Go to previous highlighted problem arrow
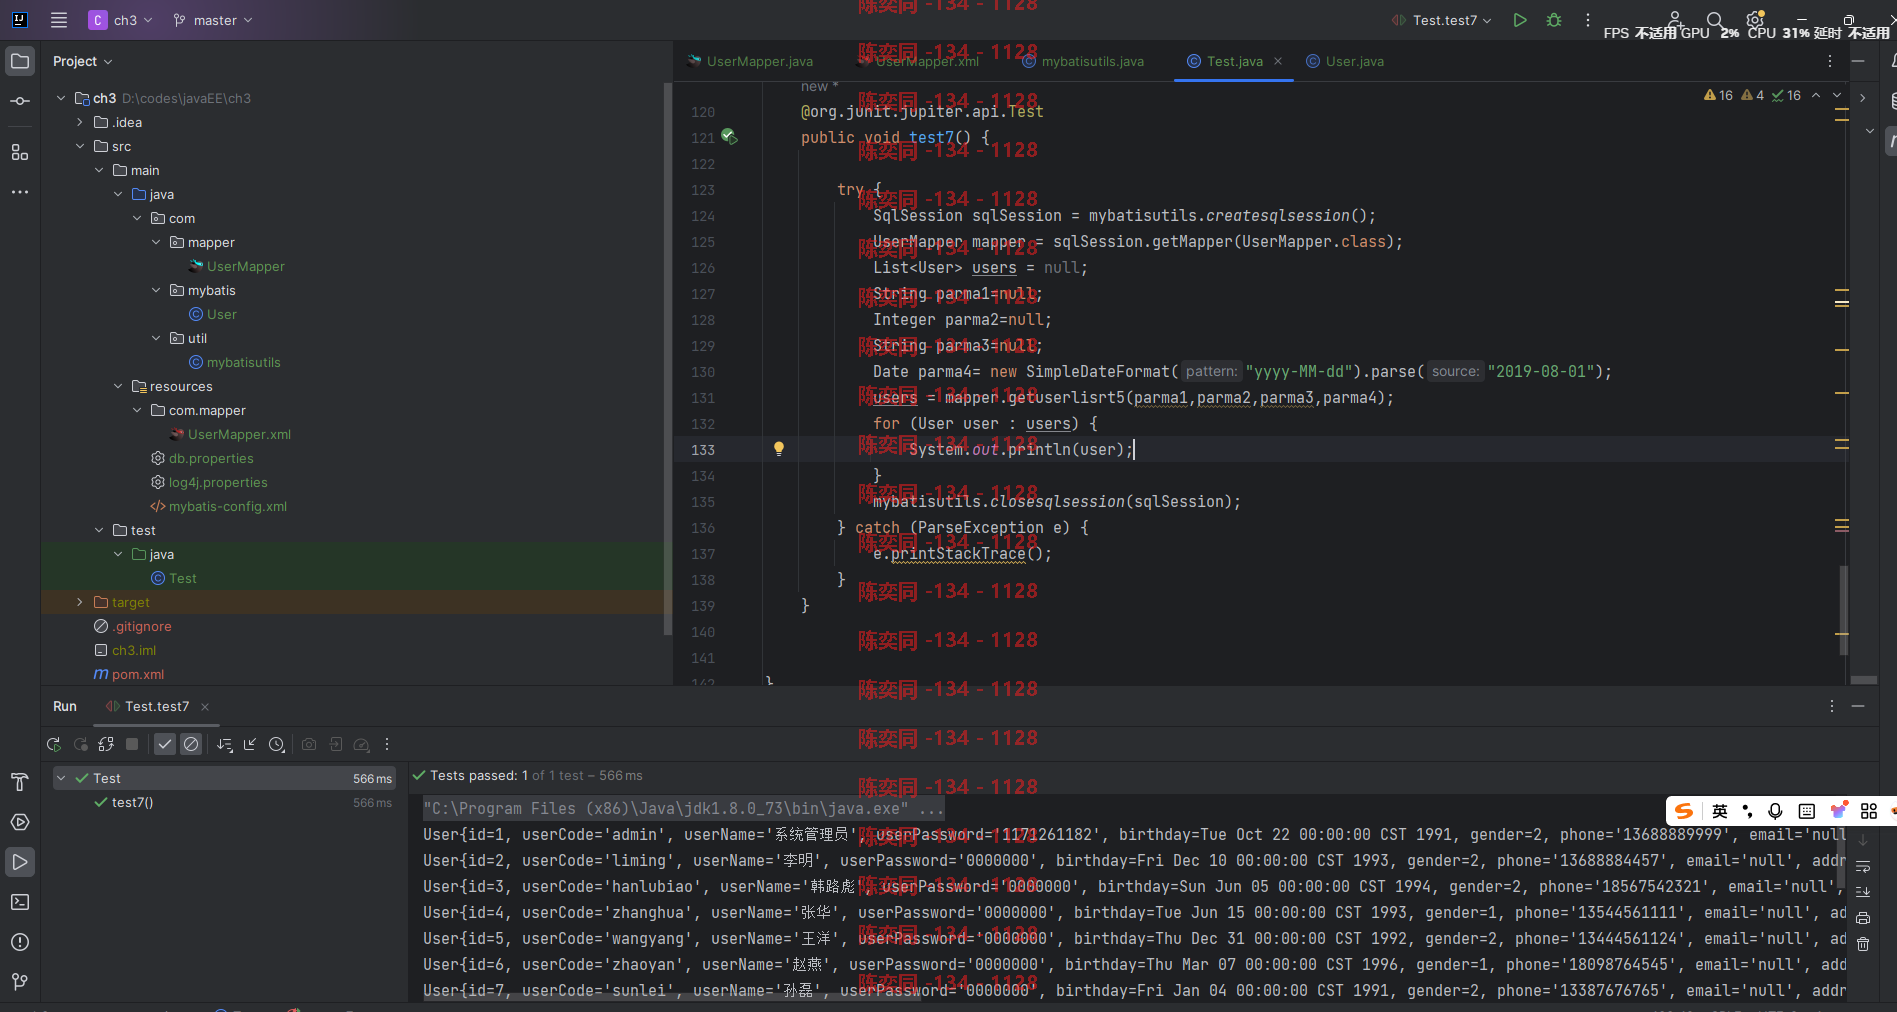 click(x=1816, y=95)
